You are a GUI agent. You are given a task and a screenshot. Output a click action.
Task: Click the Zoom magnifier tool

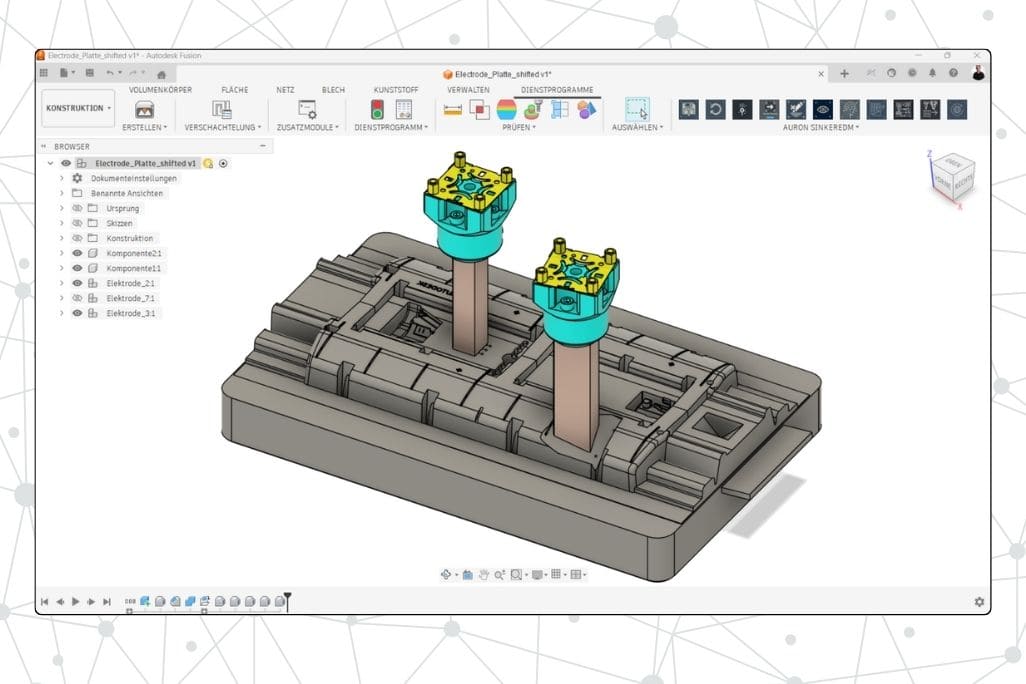coord(500,575)
